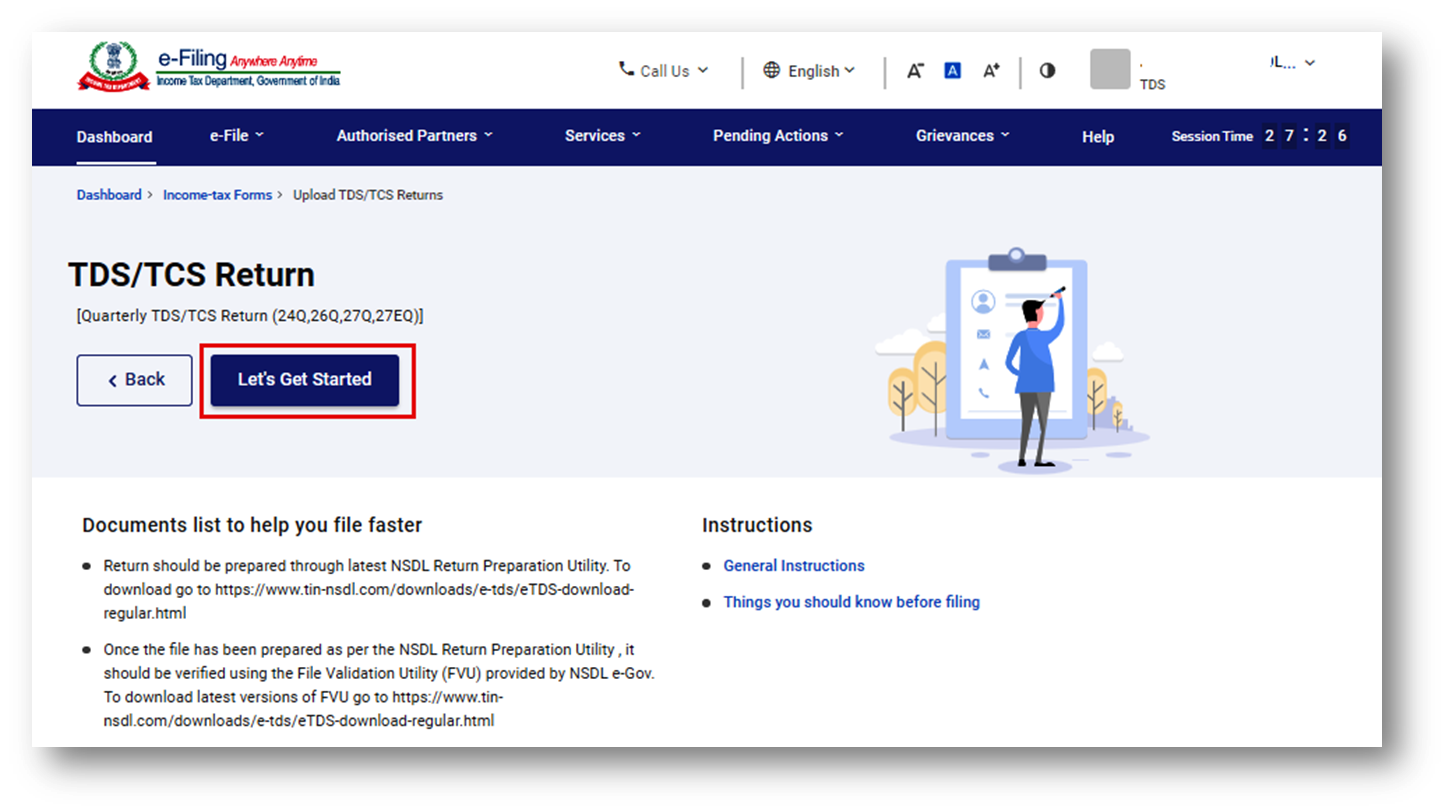
Task: Open the Authorised Partners menu
Action: pos(414,136)
